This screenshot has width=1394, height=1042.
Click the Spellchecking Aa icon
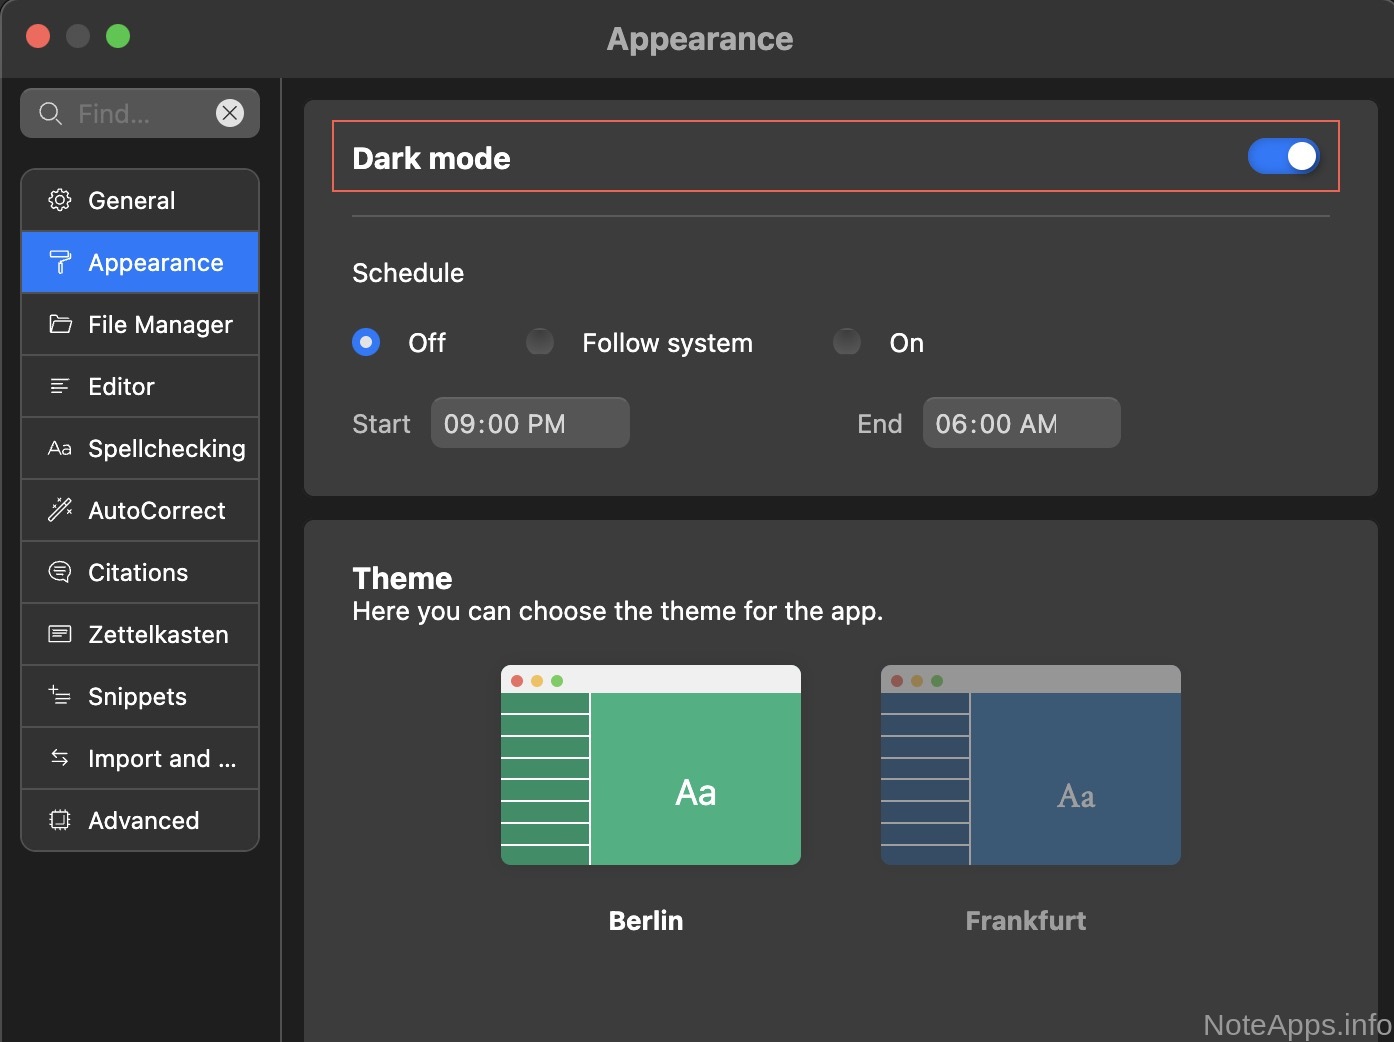click(60, 448)
